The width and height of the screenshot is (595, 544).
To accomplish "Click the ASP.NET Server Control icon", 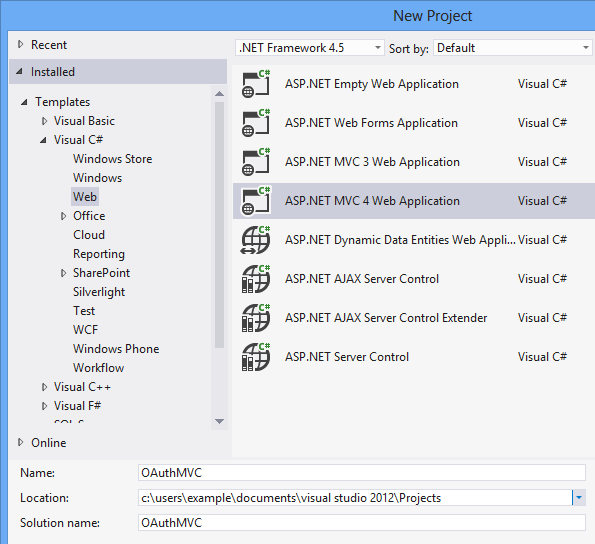I will tap(256, 357).
